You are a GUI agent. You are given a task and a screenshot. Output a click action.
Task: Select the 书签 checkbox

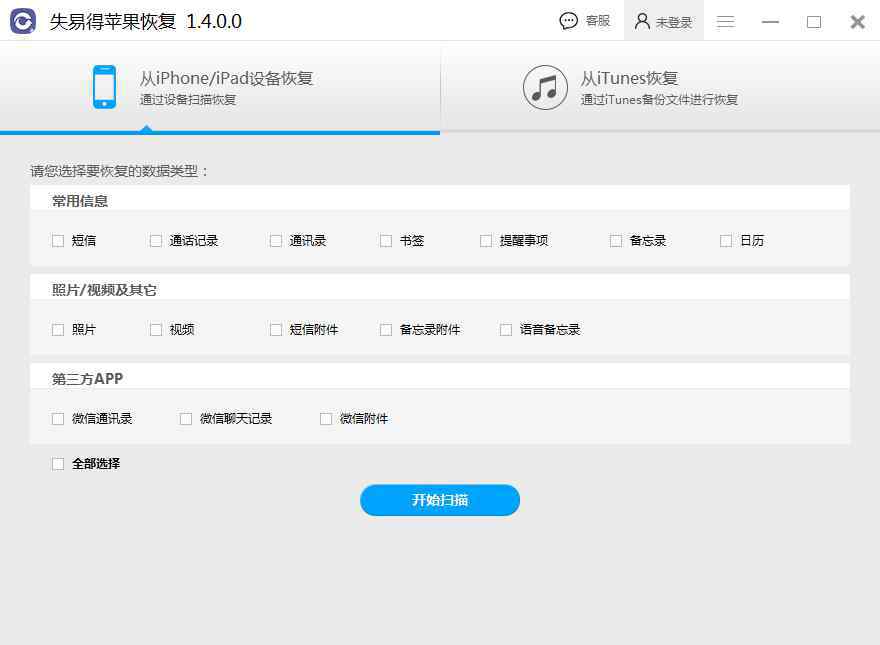[386, 241]
